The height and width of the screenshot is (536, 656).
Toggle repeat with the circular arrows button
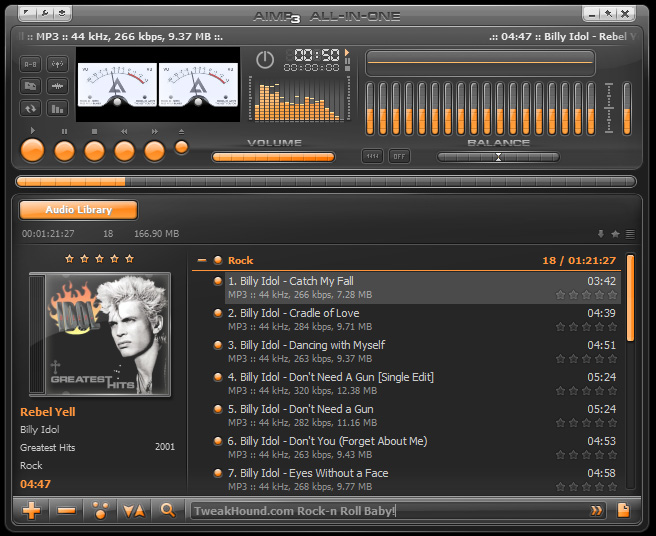[31, 109]
